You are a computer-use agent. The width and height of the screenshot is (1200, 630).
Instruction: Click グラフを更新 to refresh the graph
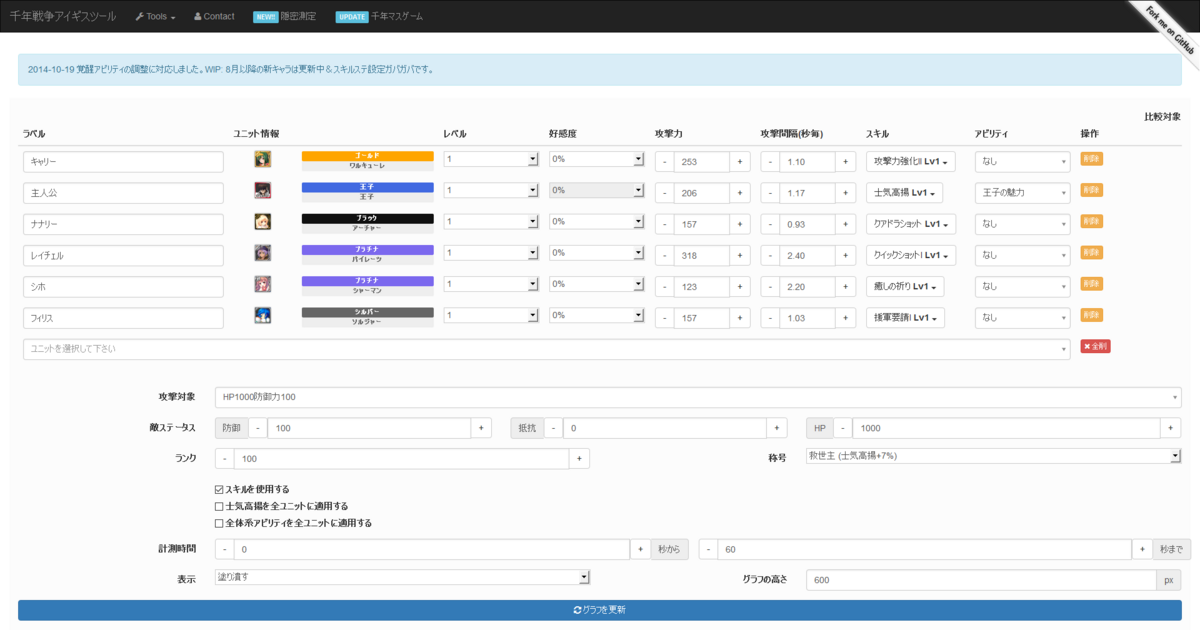(x=600, y=610)
